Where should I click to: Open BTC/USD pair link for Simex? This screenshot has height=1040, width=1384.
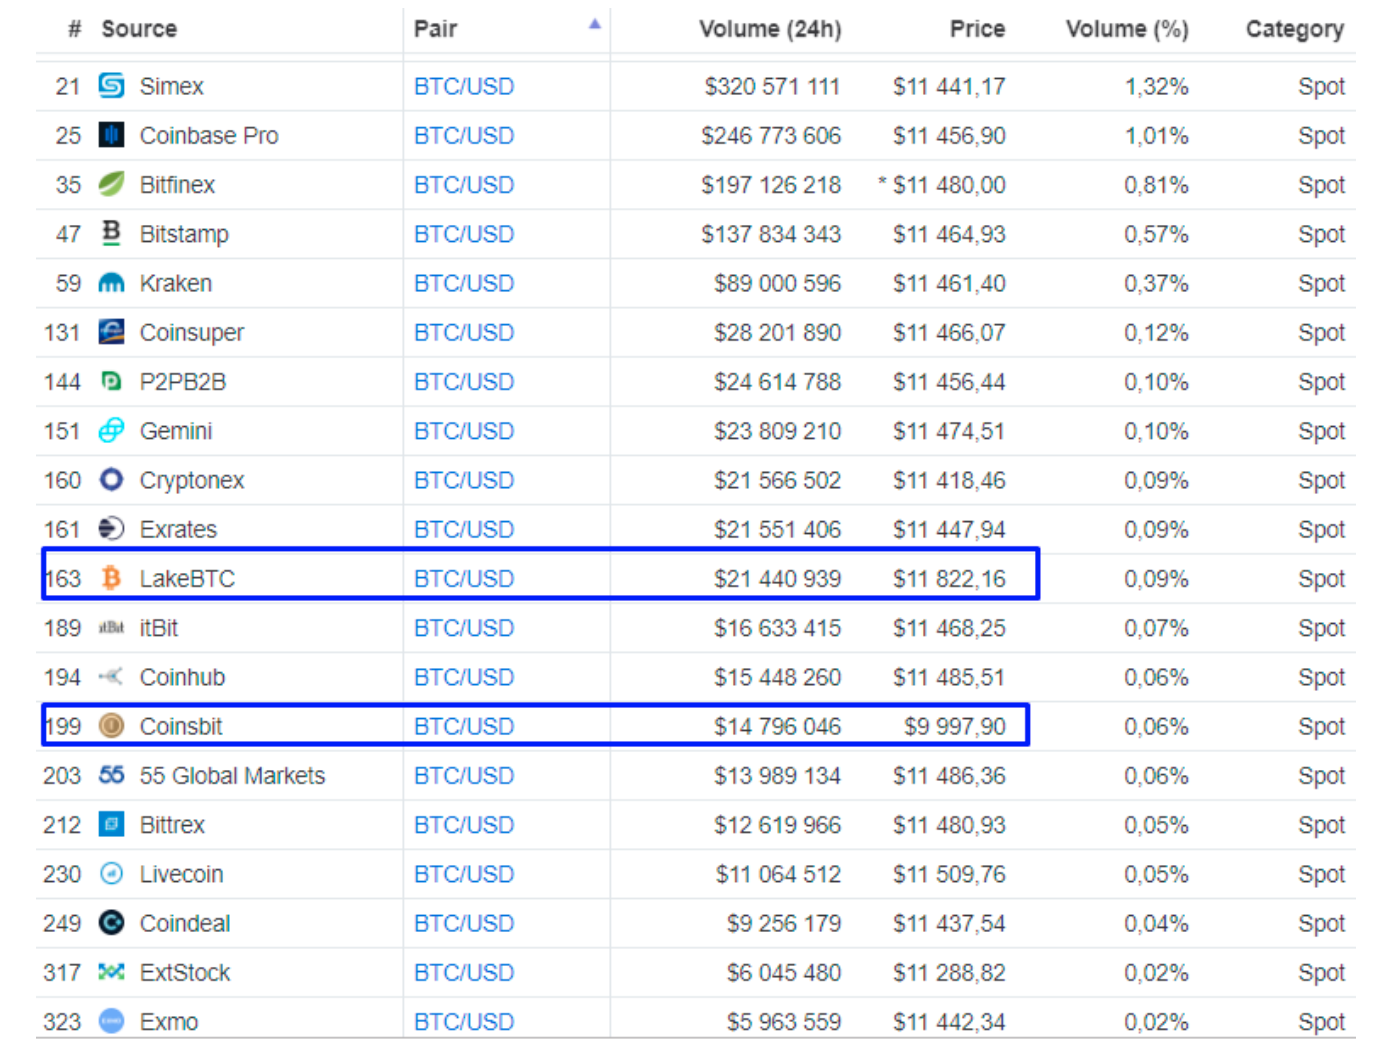(x=464, y=86)
